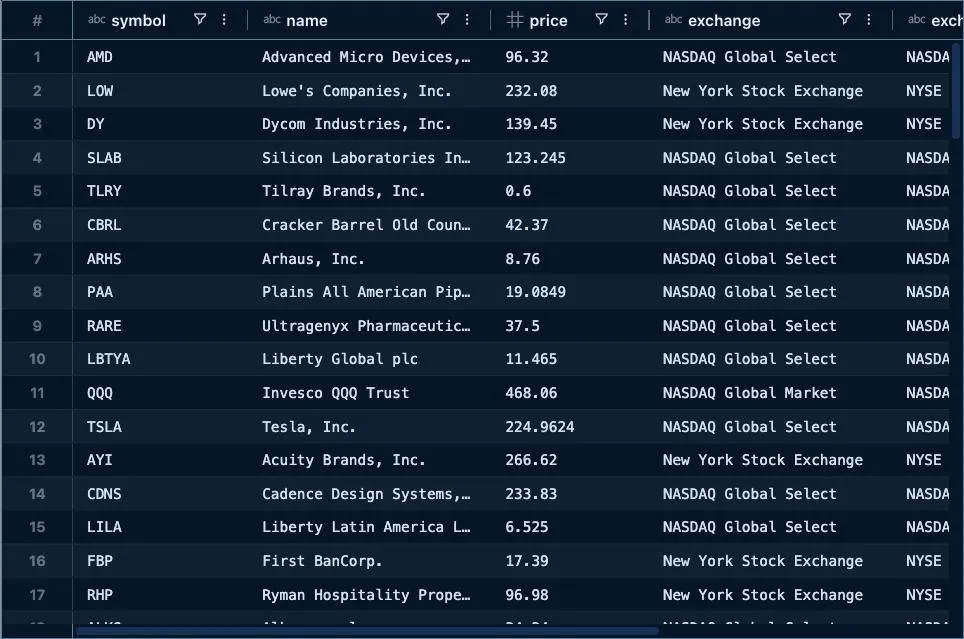Select price cell 123.245
The image size is (964, 639).
569,157
